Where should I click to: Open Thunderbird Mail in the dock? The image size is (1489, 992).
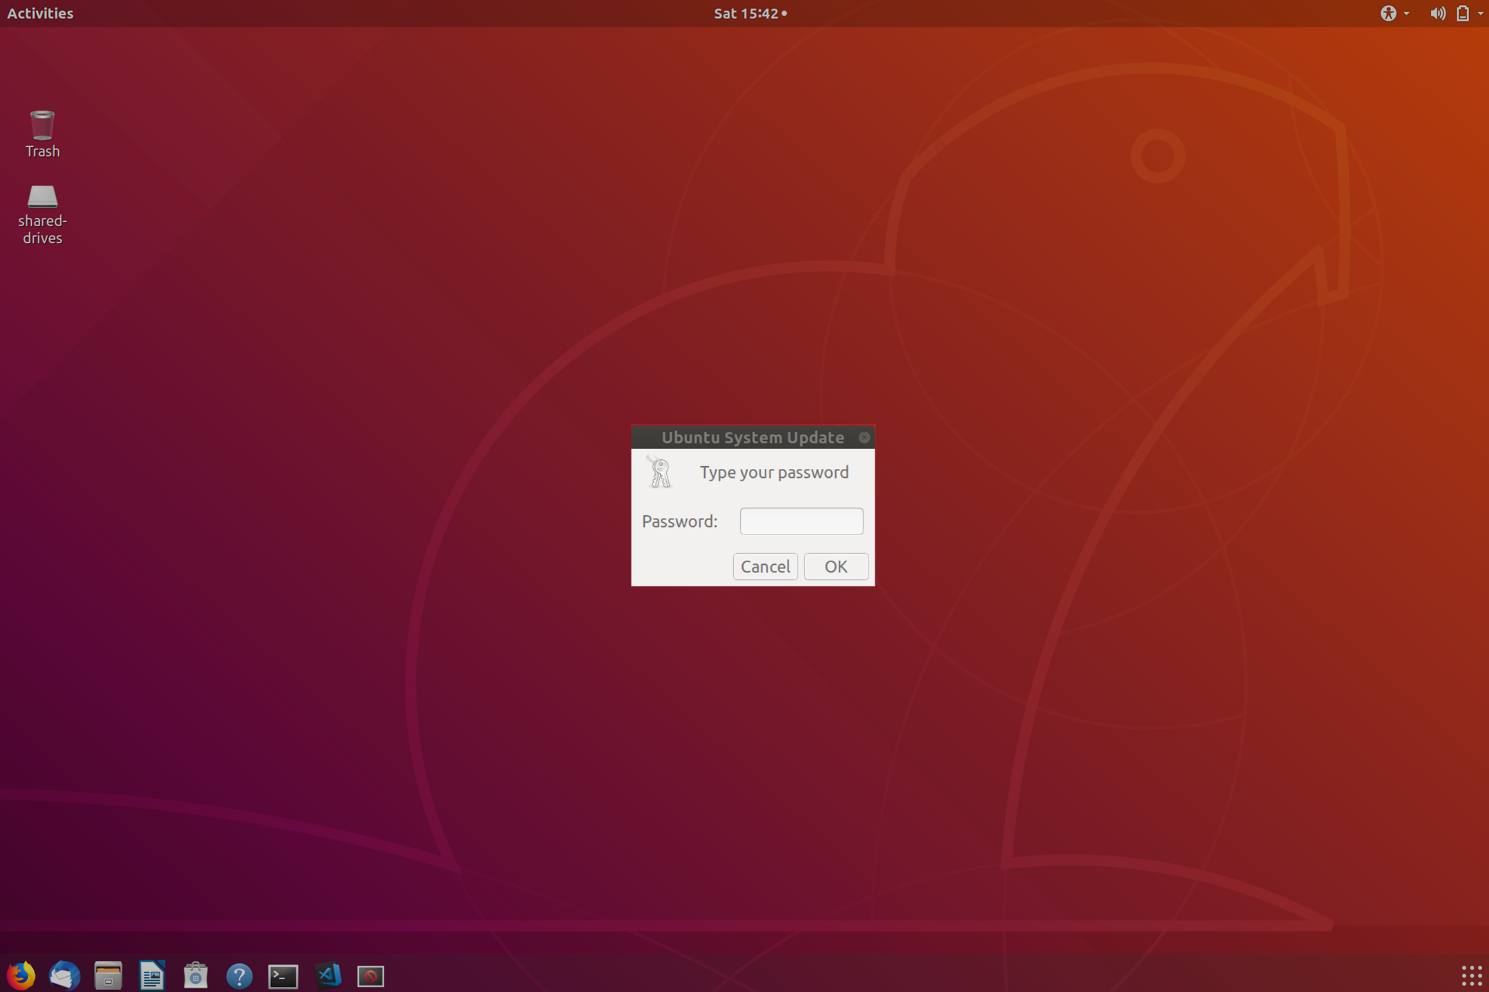pyautogui.click(x=65, y=975)
